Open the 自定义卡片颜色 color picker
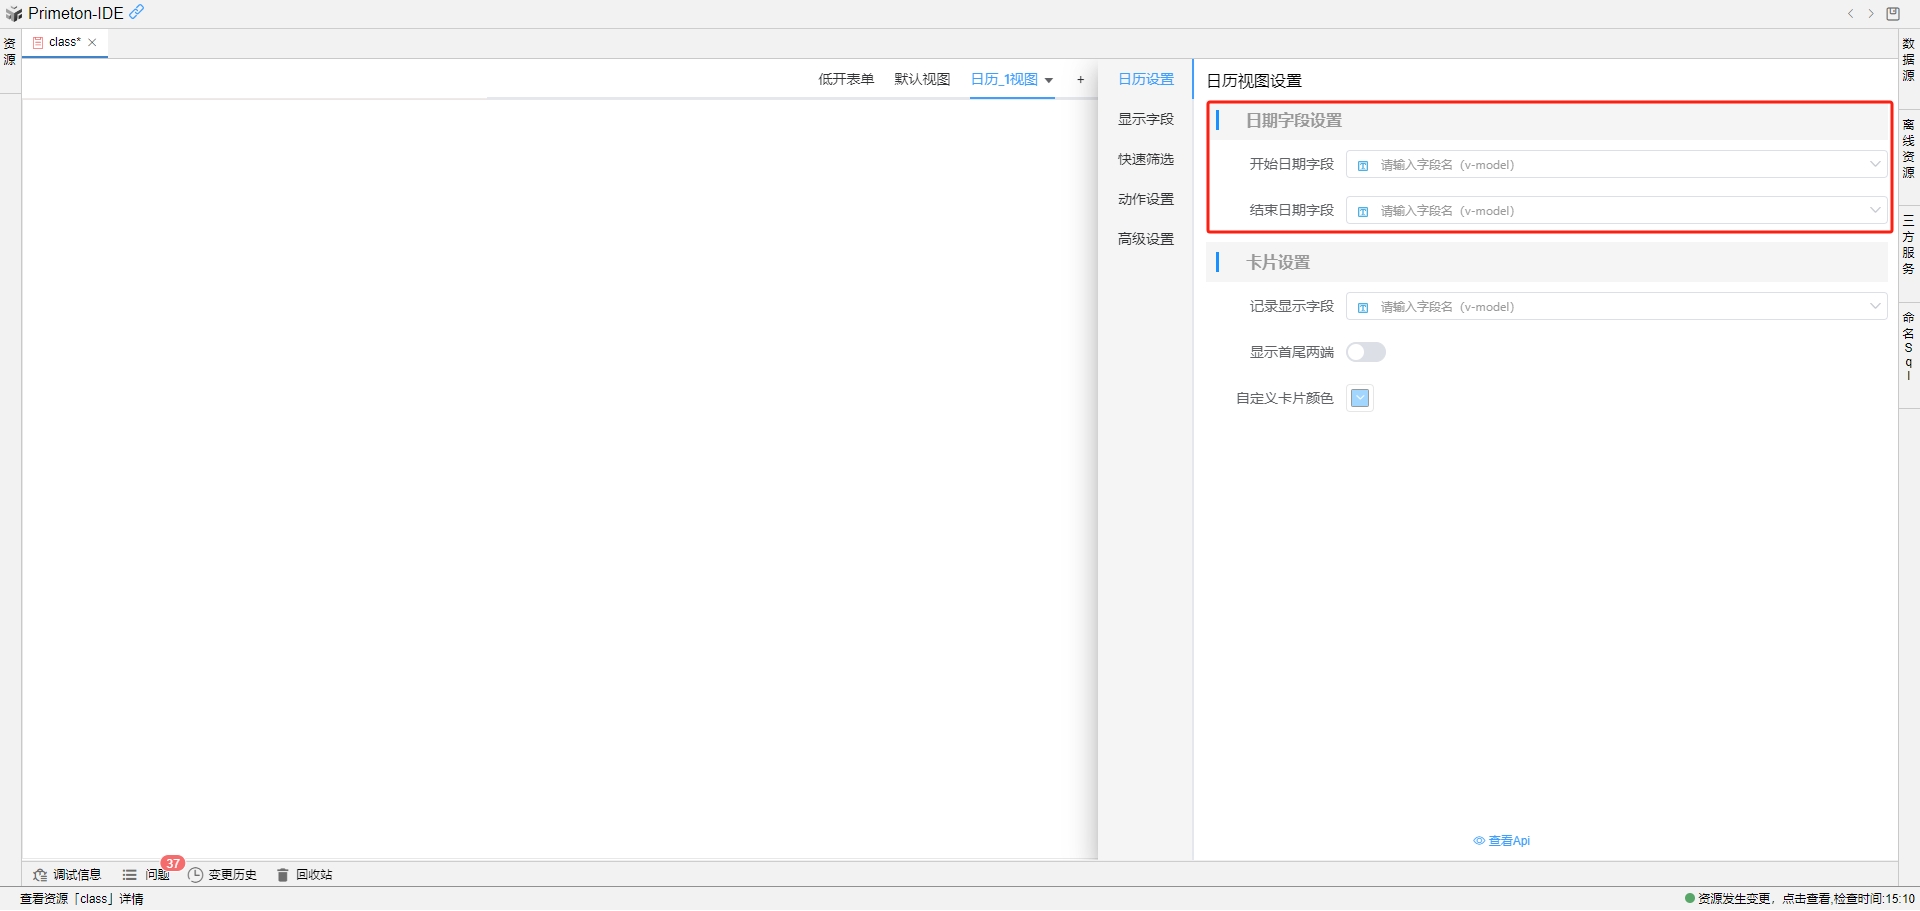 (1360, 398)
